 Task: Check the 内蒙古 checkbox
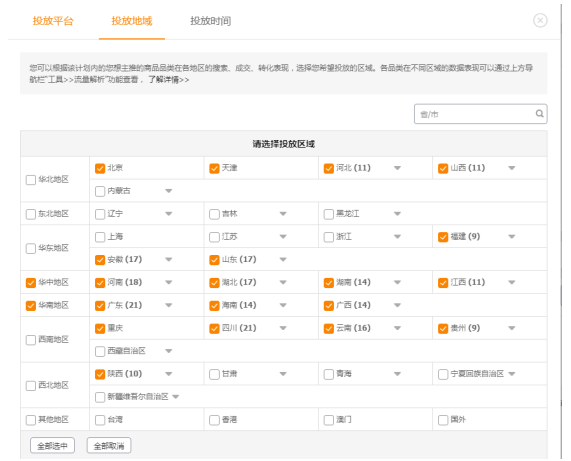click(100, 191)
